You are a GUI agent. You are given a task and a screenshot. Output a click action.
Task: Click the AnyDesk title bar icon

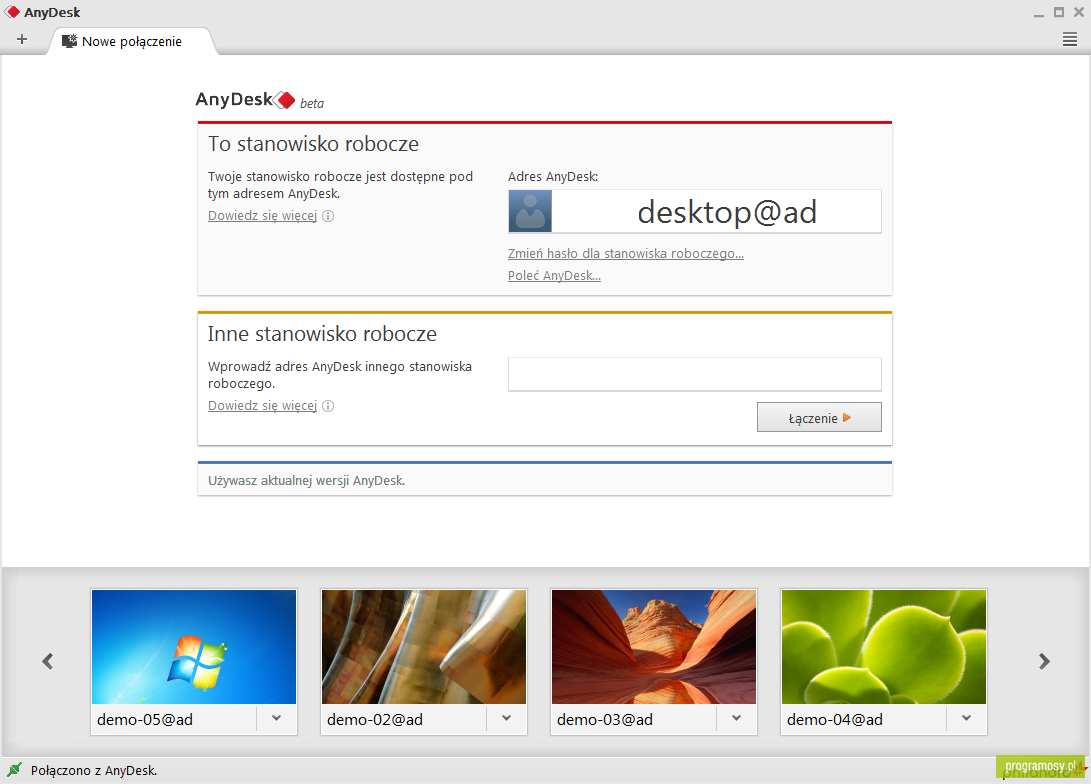point(12,12)
